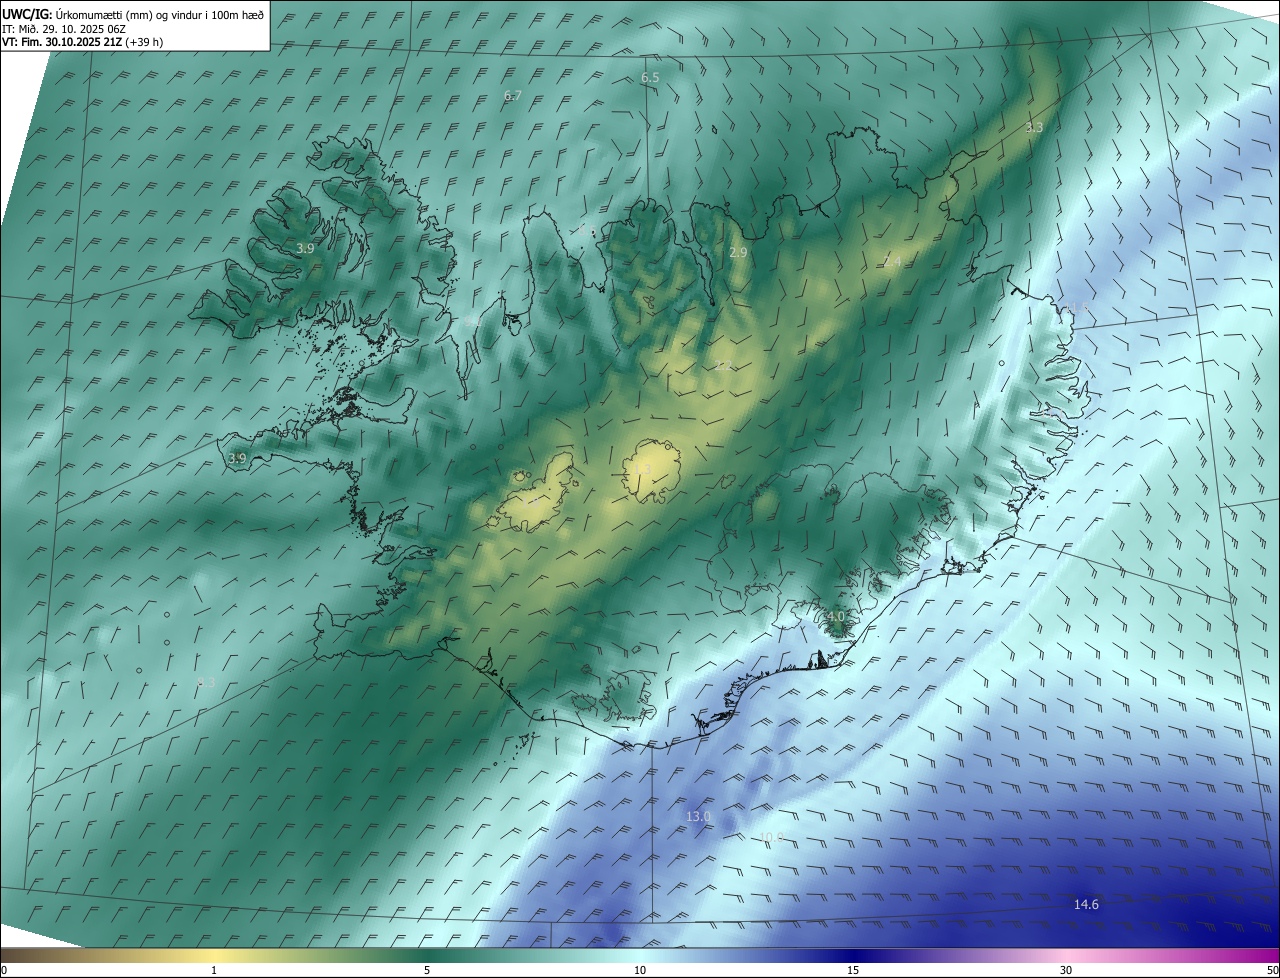This screenshot has width=1280, height=978.
Task: Click the 6.5 value north of Iceland
Action: (650, 77)
